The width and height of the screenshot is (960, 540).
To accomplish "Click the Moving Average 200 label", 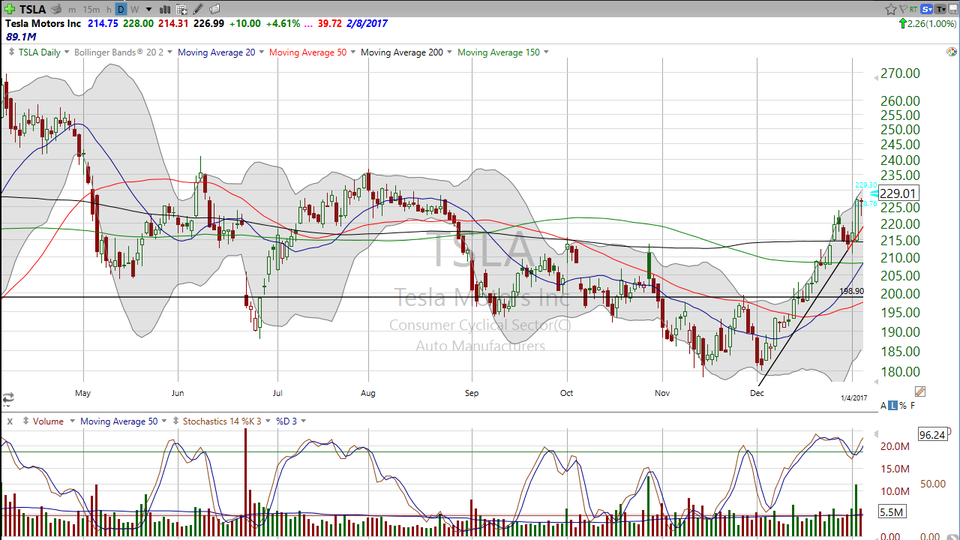I will (402, 53).
